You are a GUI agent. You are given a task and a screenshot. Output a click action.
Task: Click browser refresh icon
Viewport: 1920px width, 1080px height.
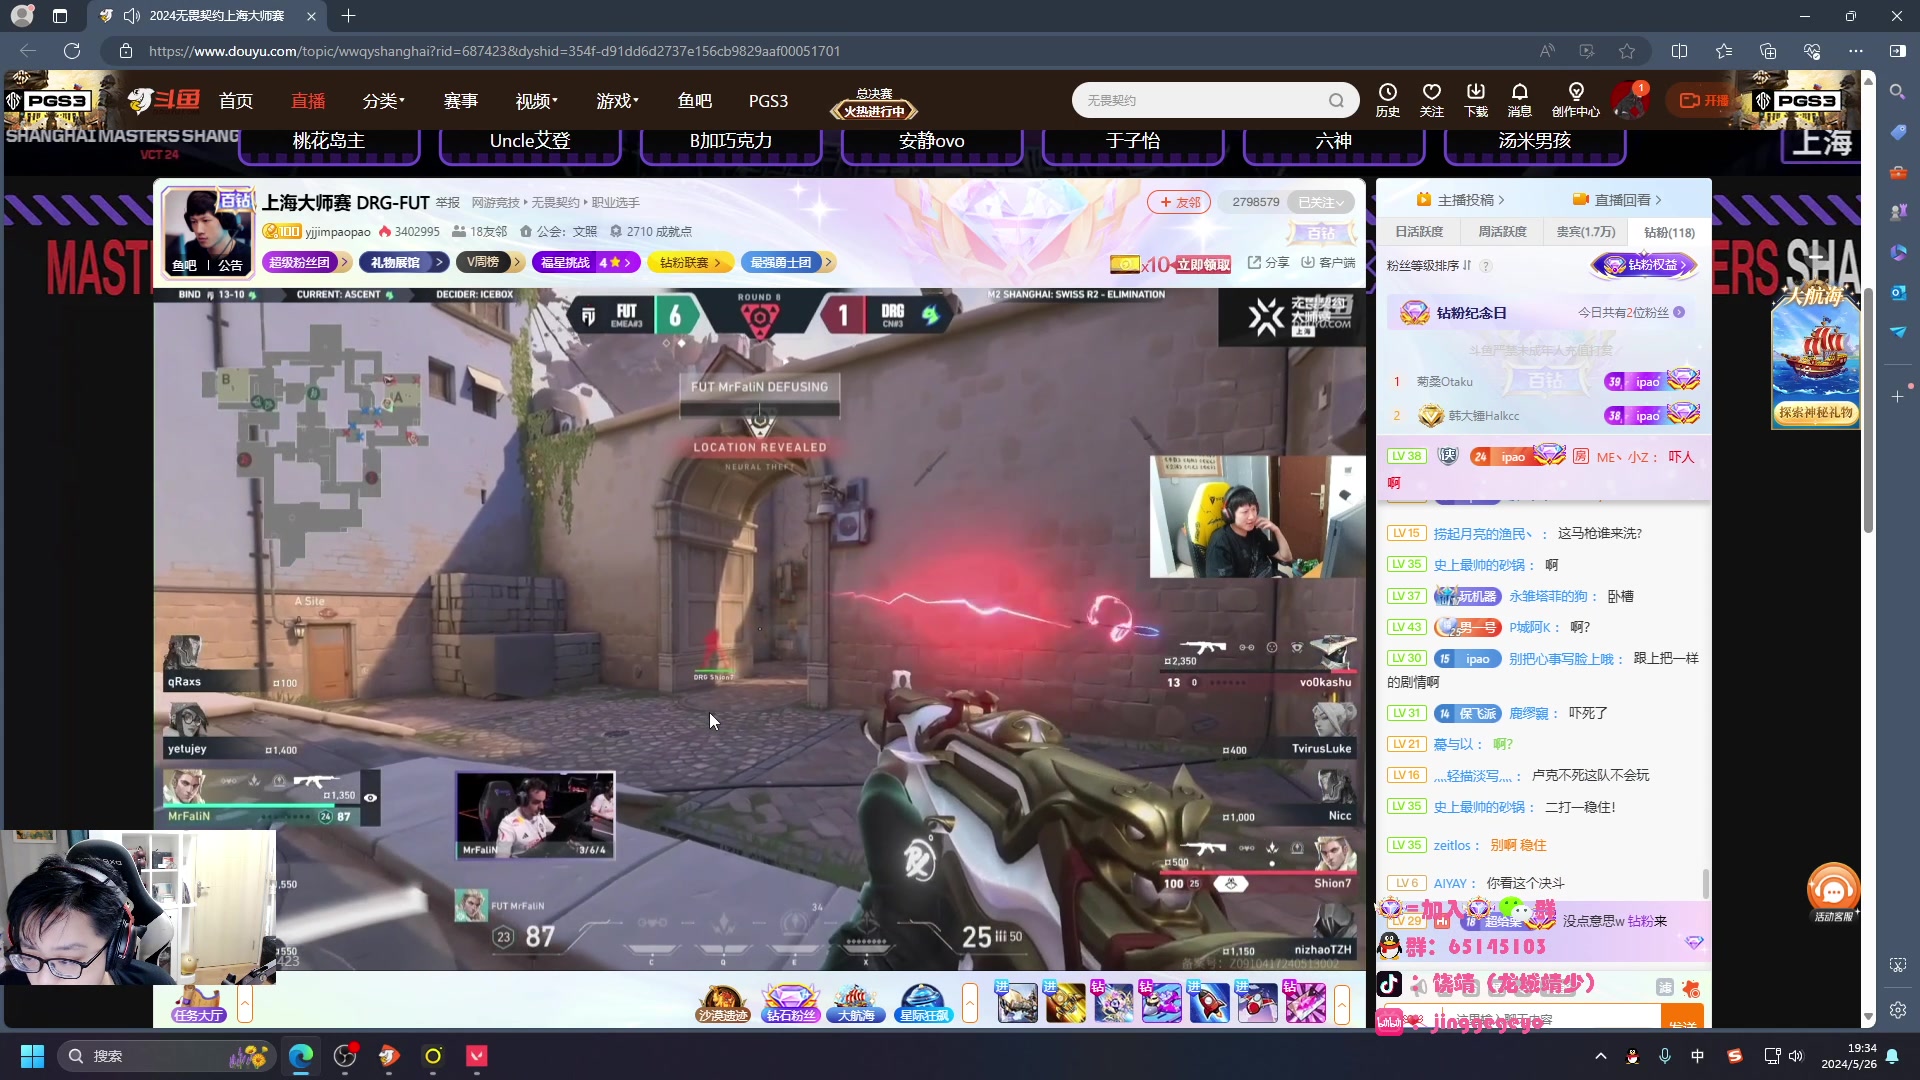[x=72, y=51]
